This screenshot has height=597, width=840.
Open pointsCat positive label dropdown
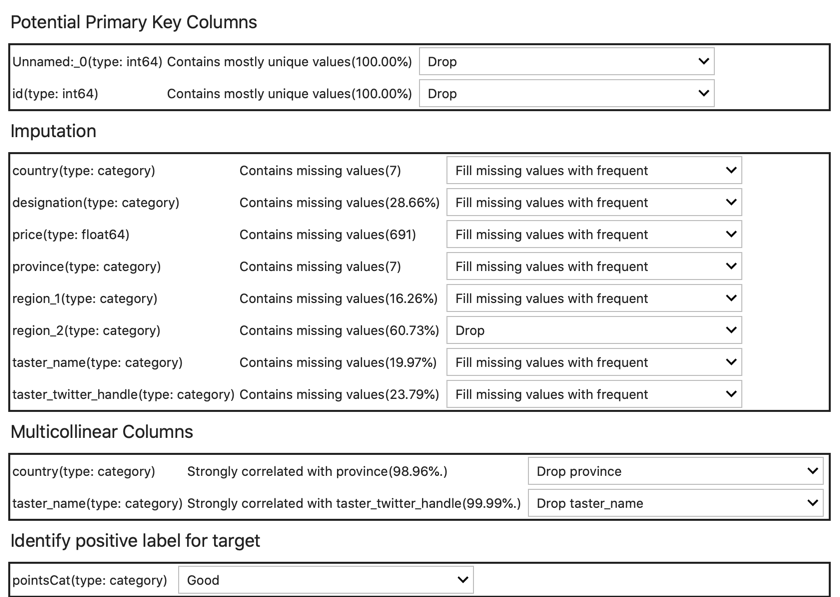pos(326,580)
